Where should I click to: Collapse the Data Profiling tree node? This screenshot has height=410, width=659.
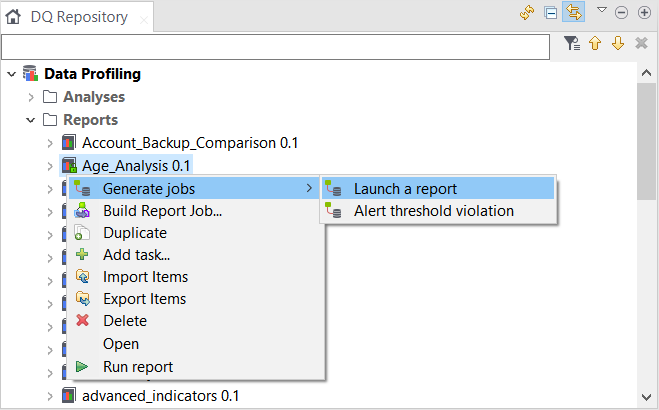tap(12, 74)
